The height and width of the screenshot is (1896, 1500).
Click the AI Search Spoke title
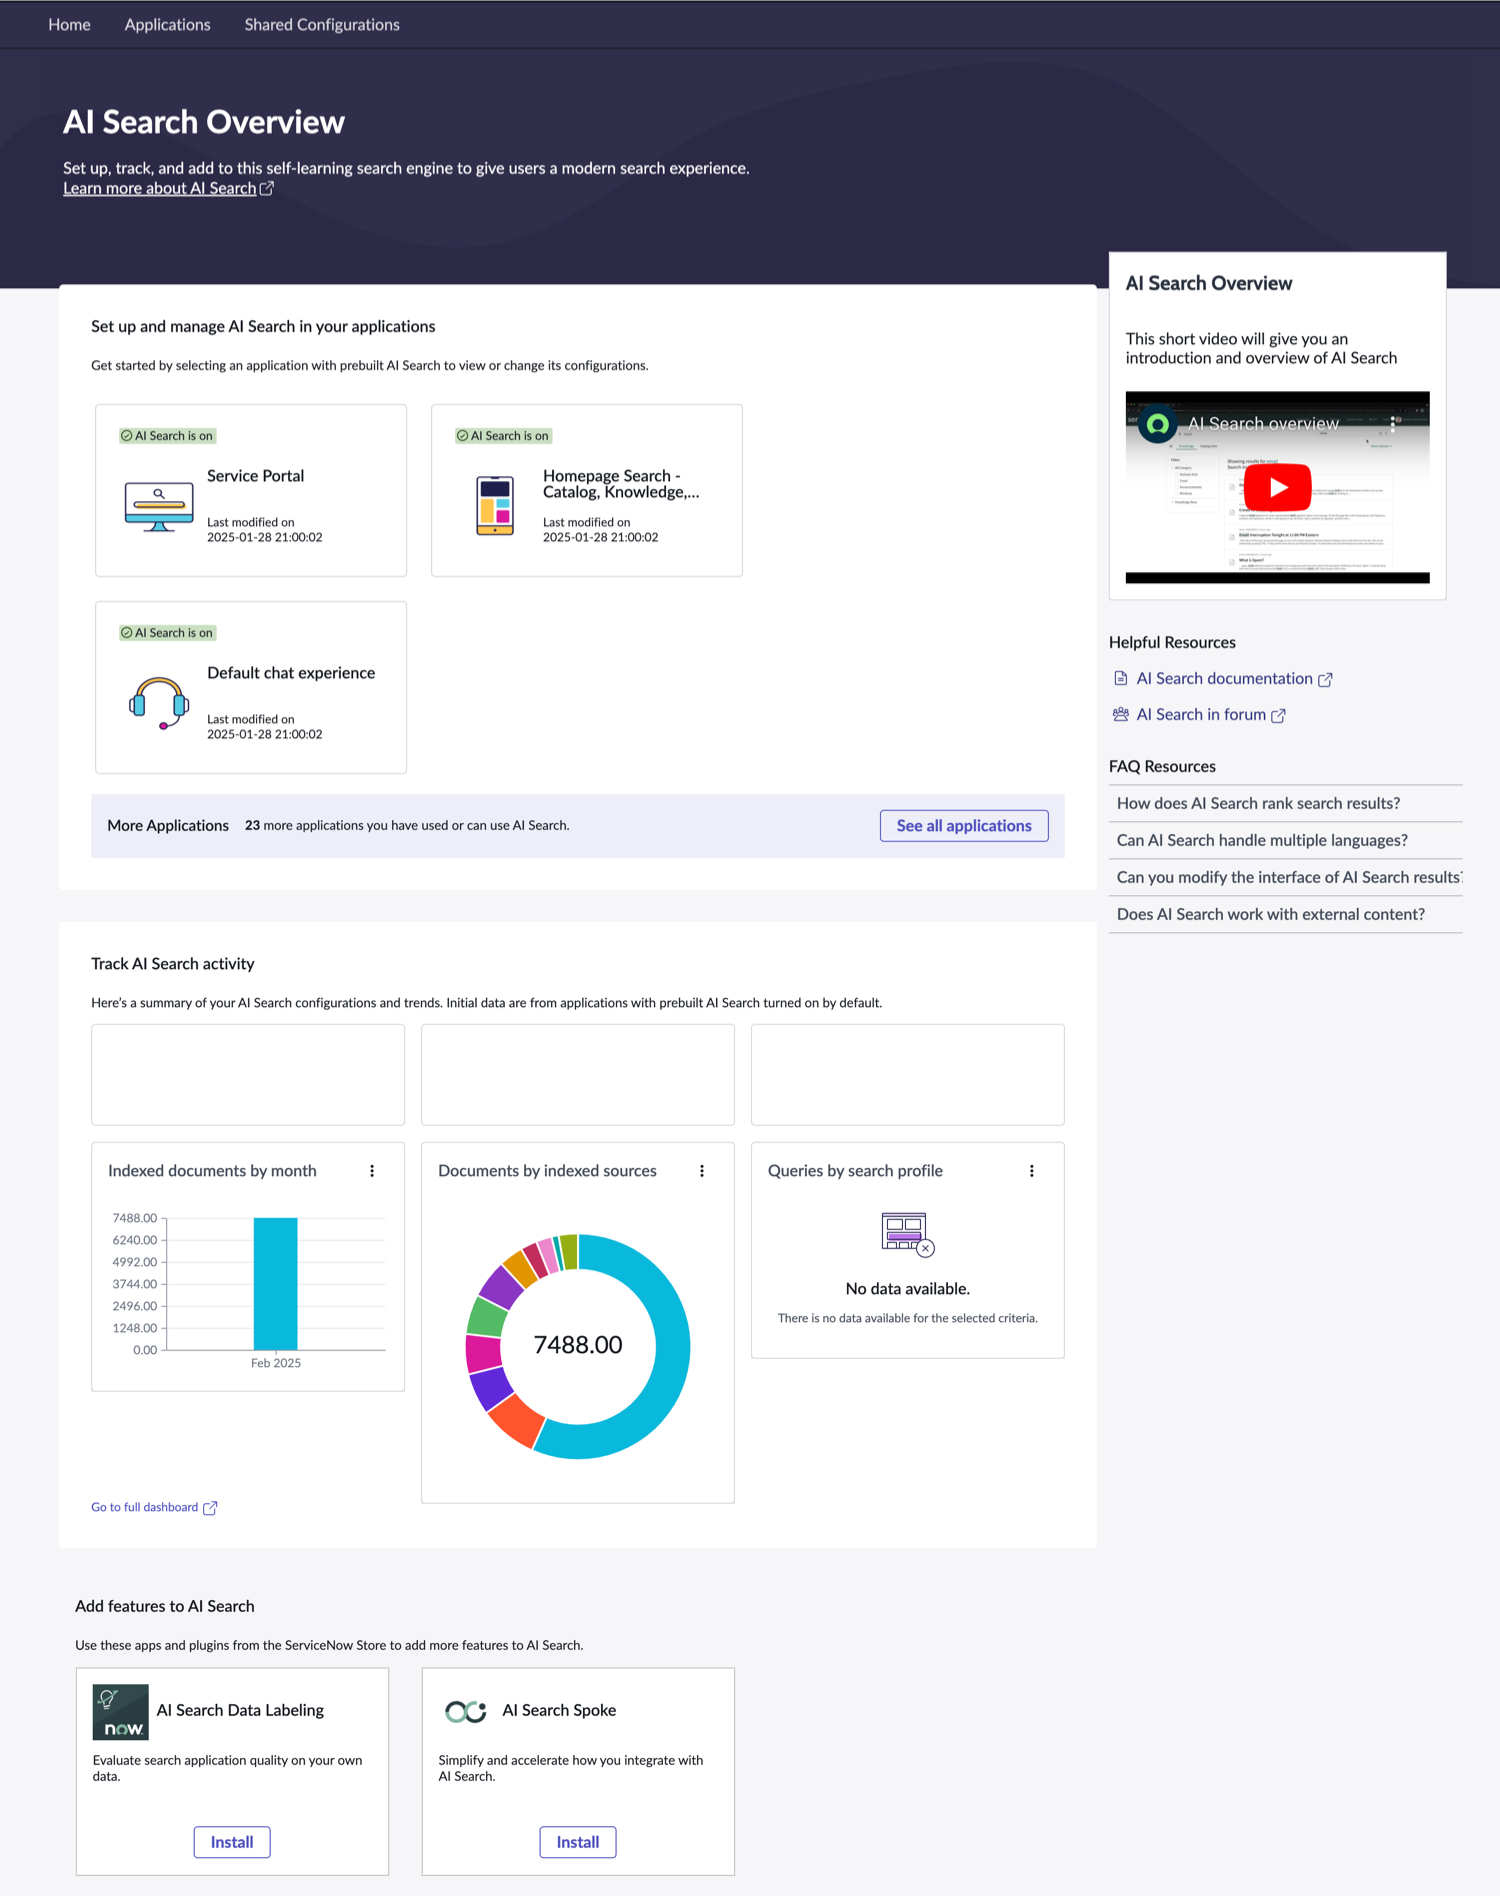[559, 1710]
